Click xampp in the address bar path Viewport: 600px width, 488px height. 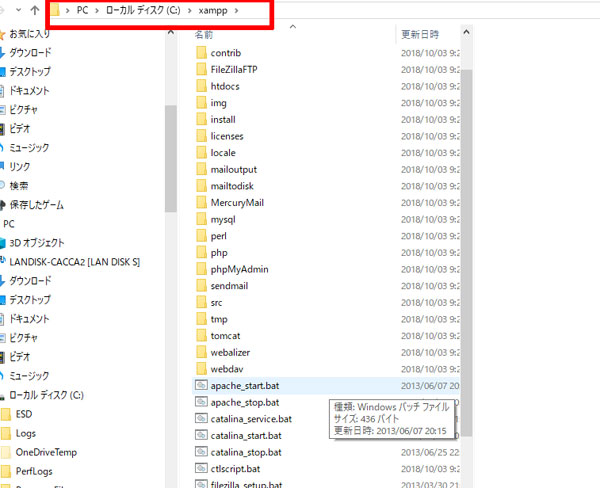coord(213,11)
